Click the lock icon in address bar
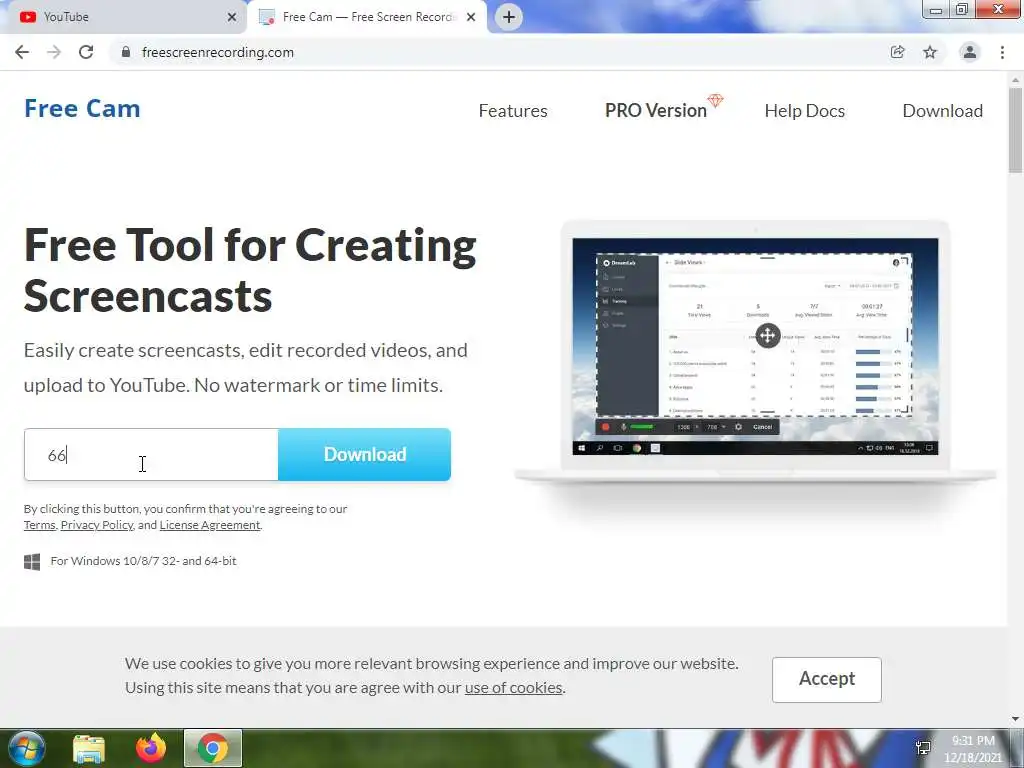The image size is (1024, 768). click(126, 52)
